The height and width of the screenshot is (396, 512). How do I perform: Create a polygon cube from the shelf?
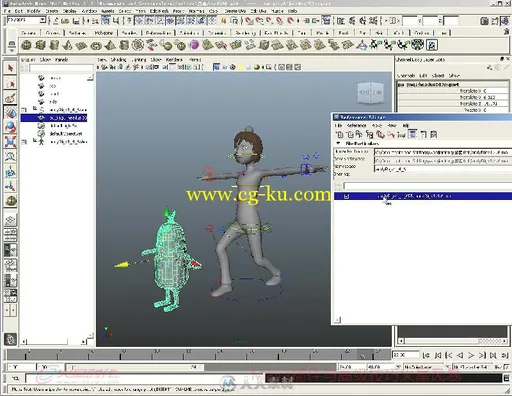pyautogui.click(x=40, y=45)
